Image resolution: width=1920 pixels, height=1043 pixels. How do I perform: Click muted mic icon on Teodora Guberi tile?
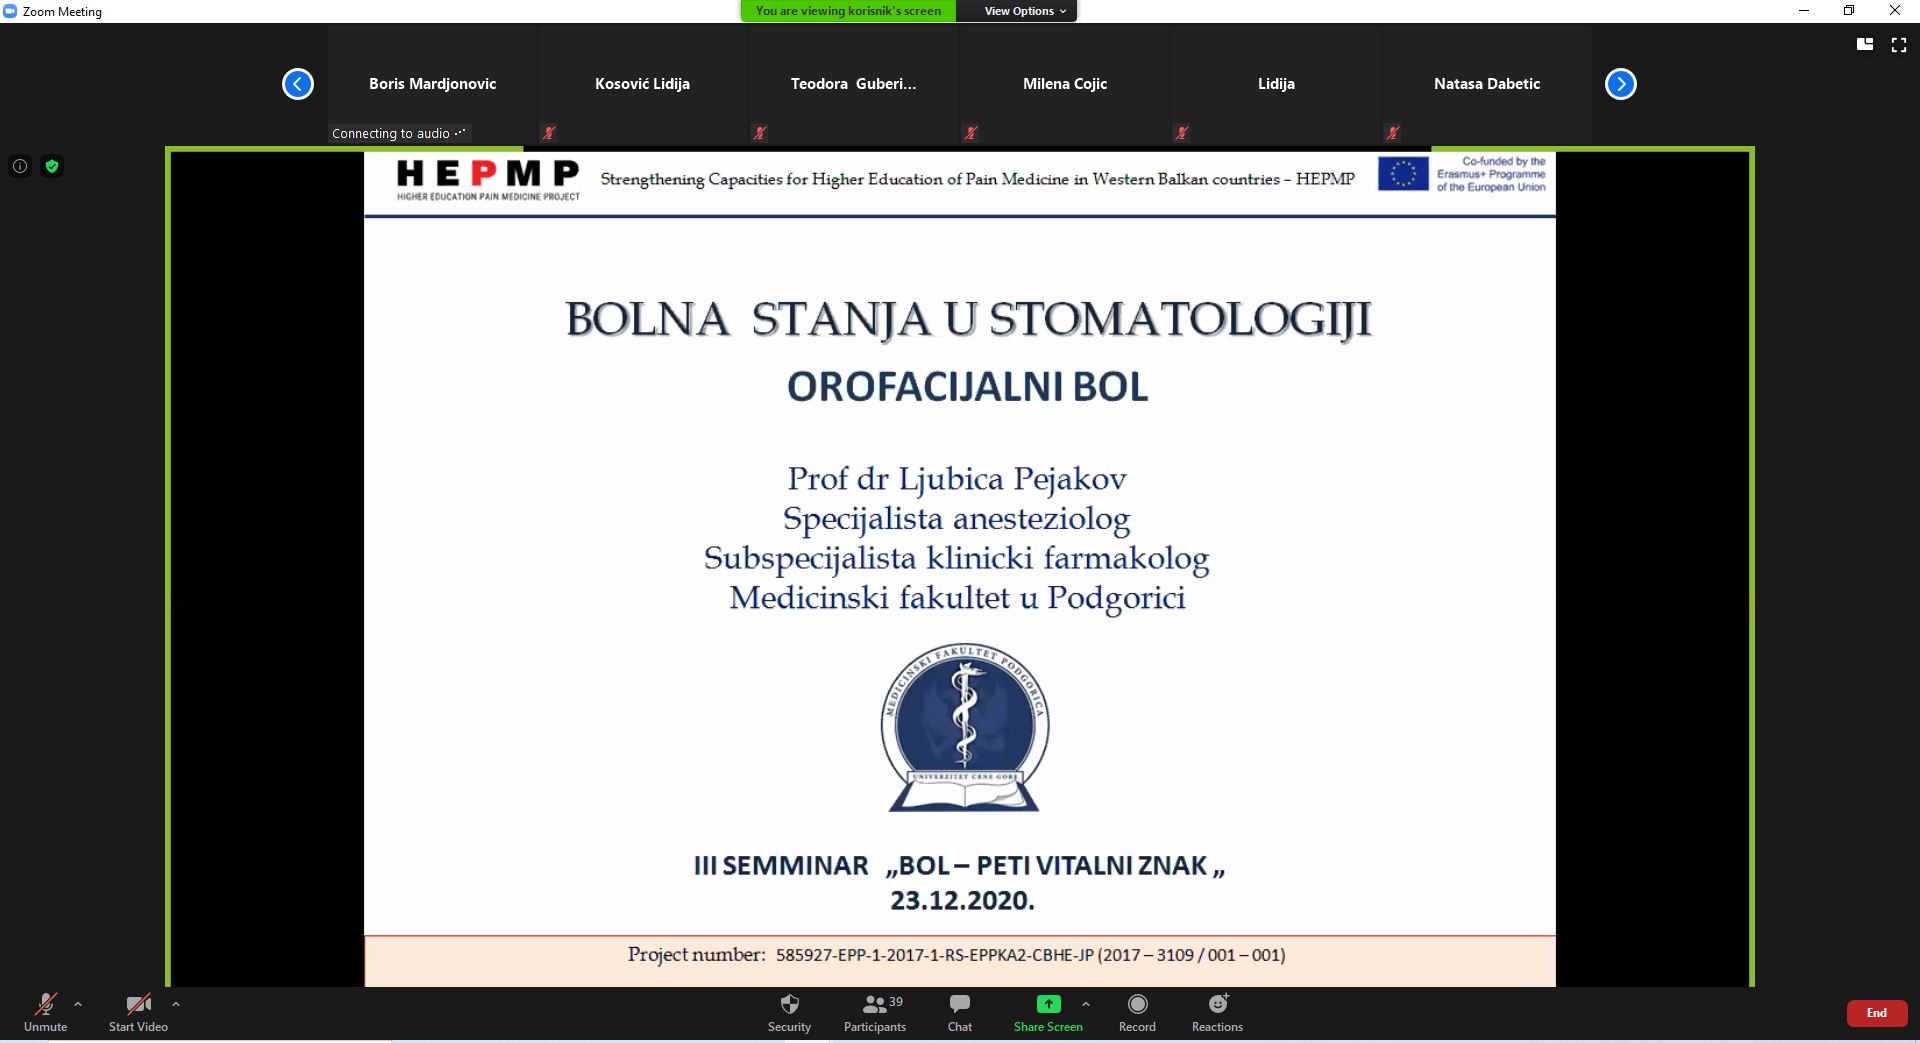[x=760, y=133]
